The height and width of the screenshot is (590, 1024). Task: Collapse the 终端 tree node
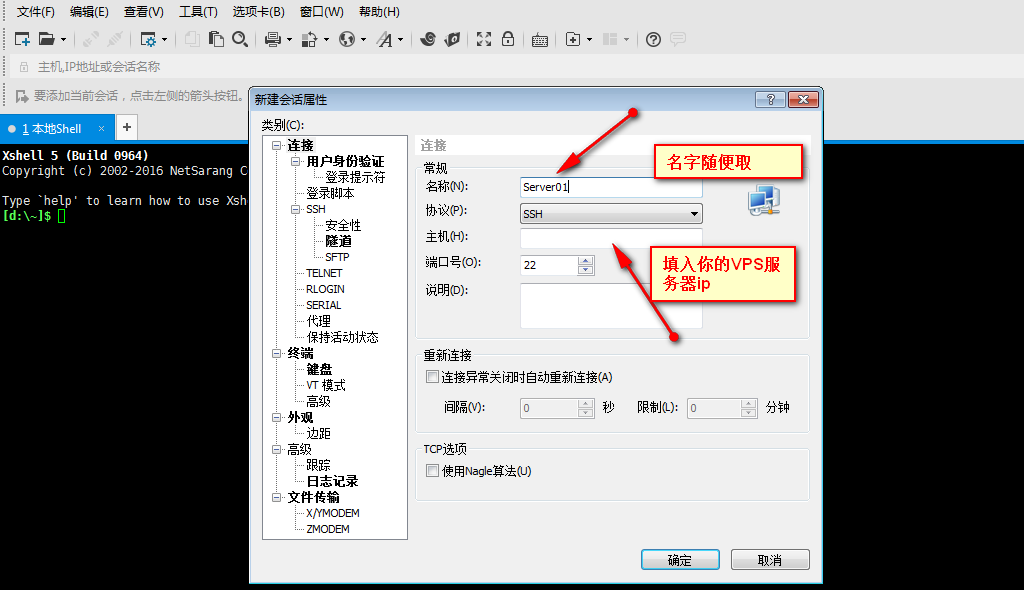(x=276, y=353)
